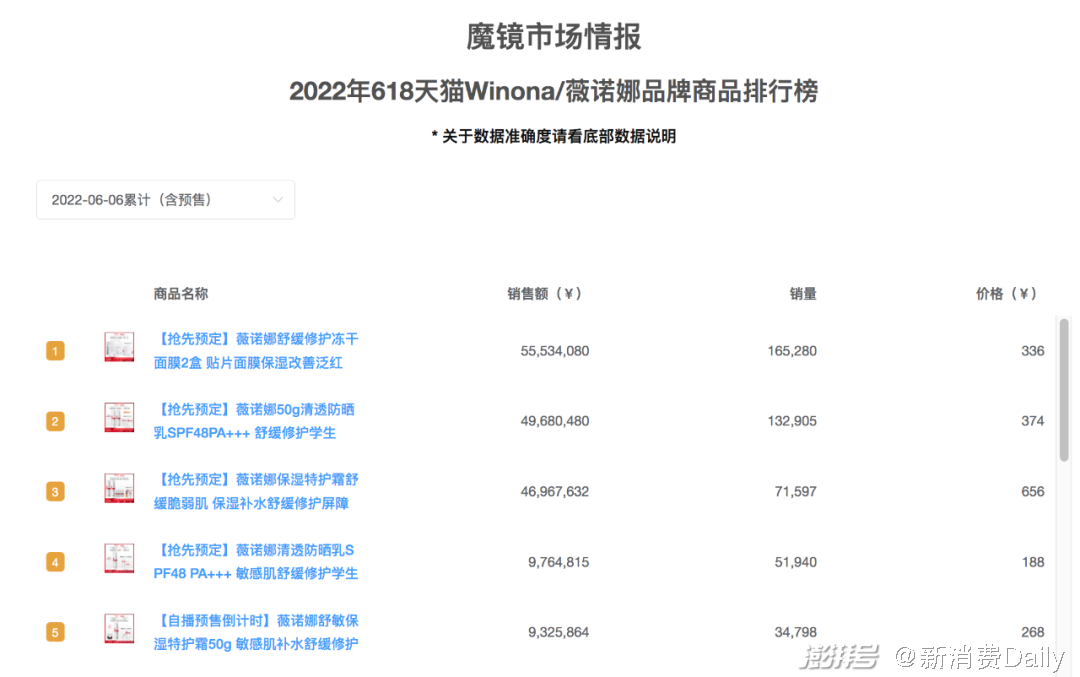This screenshot has width=1080, height=677.
Task: Open thumbnail of rank 5 舒敏保湿特护霜 product
Action: click(x=119, y=628)
